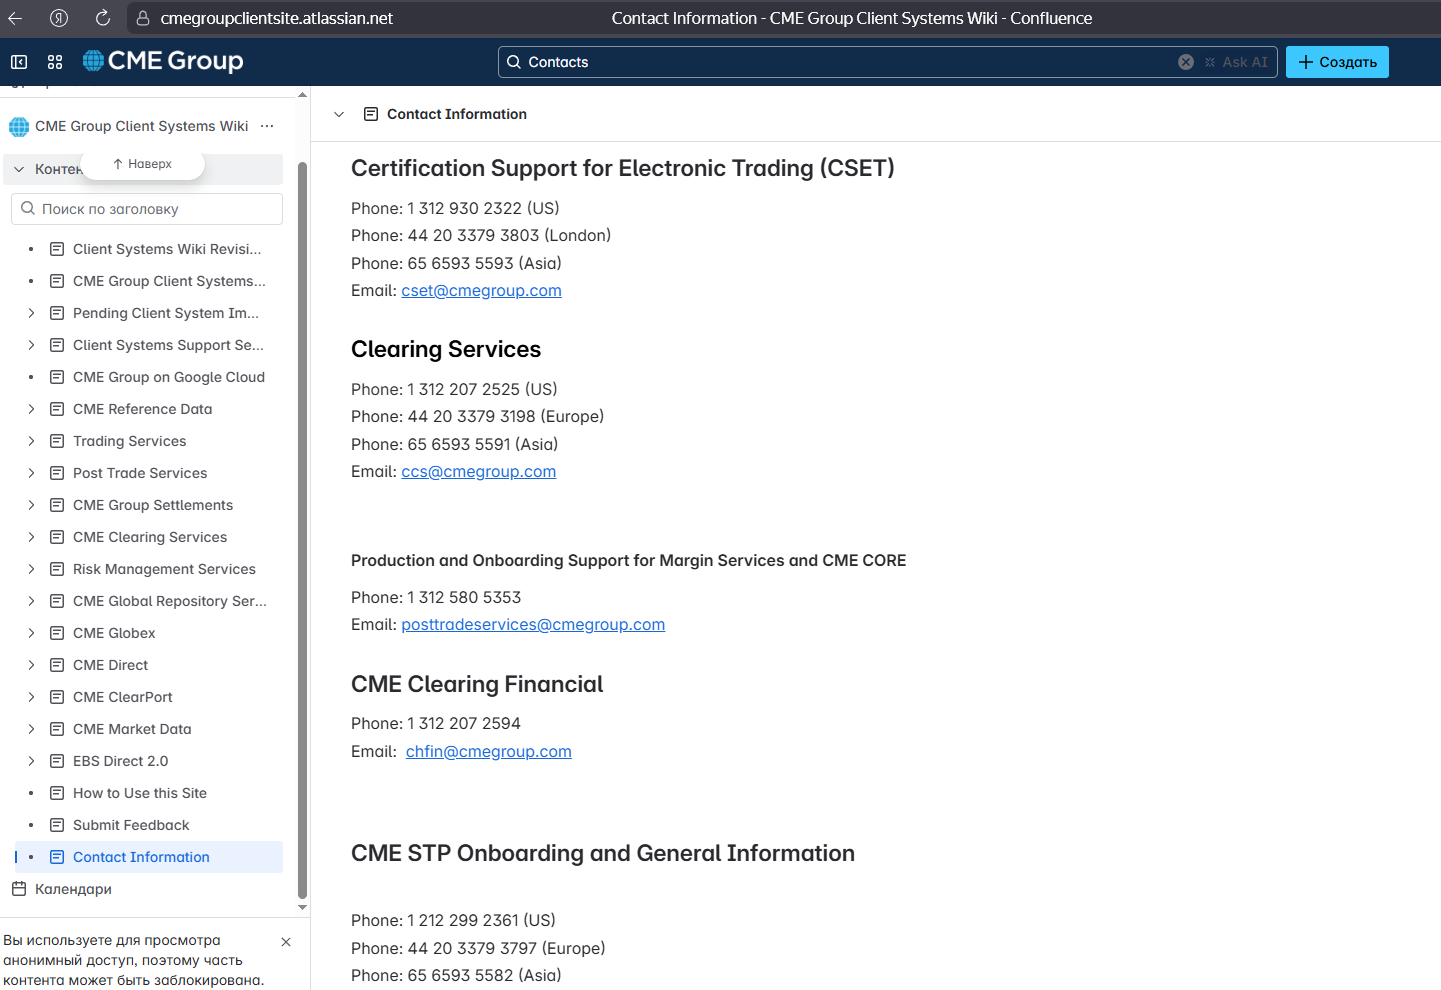This screenshot has height=990, width=1441.
Task: Click the text Phone: 65 6593 5593 (Asia)
Action: click(456, 264)
